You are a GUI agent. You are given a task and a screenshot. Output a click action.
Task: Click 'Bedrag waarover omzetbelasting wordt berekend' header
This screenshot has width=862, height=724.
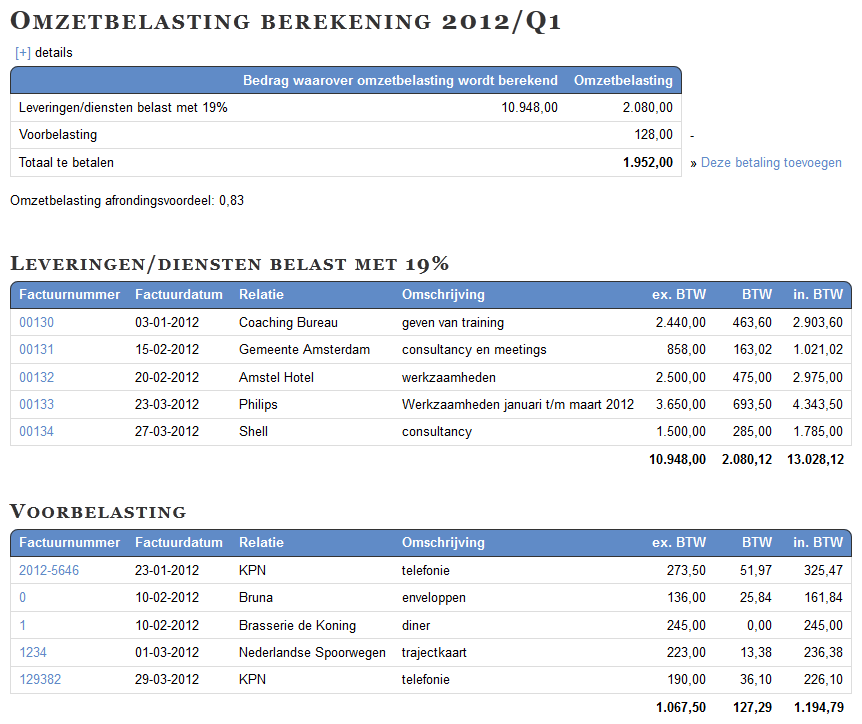[x=400, y=80]
